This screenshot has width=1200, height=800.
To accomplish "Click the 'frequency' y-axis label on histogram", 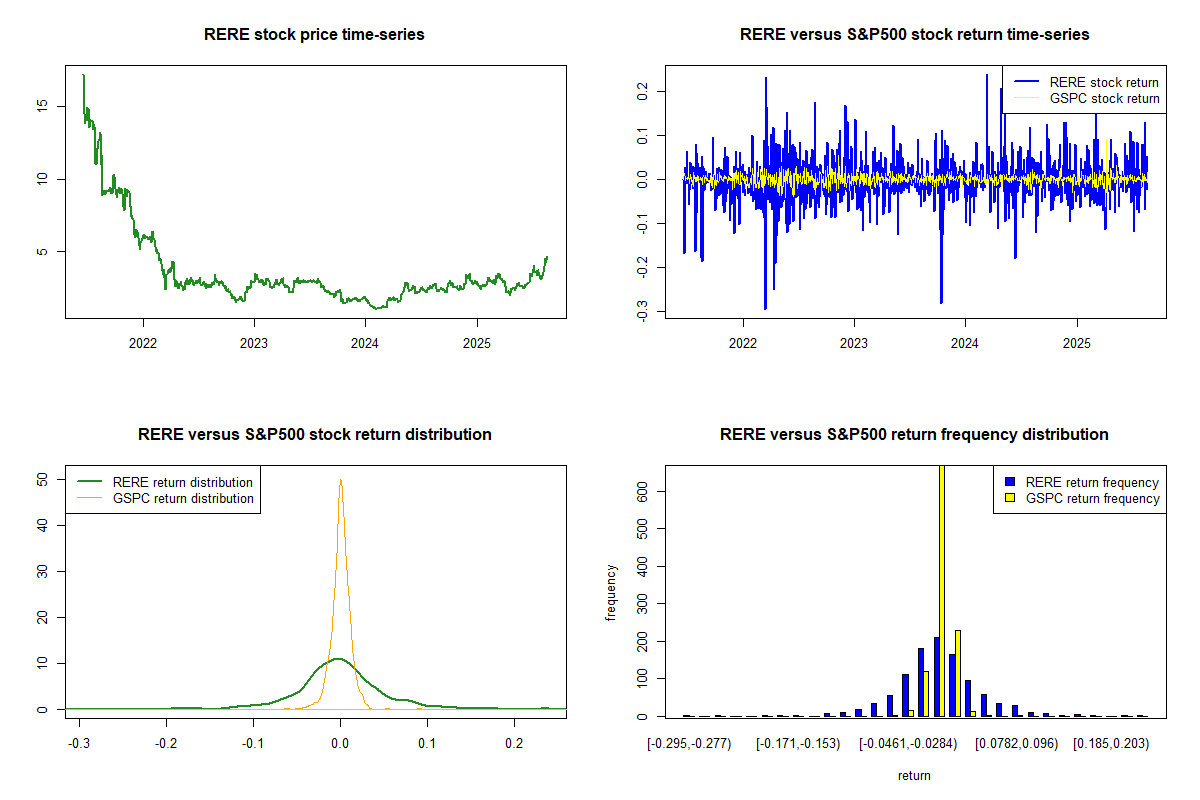I will tap(611, 592).
